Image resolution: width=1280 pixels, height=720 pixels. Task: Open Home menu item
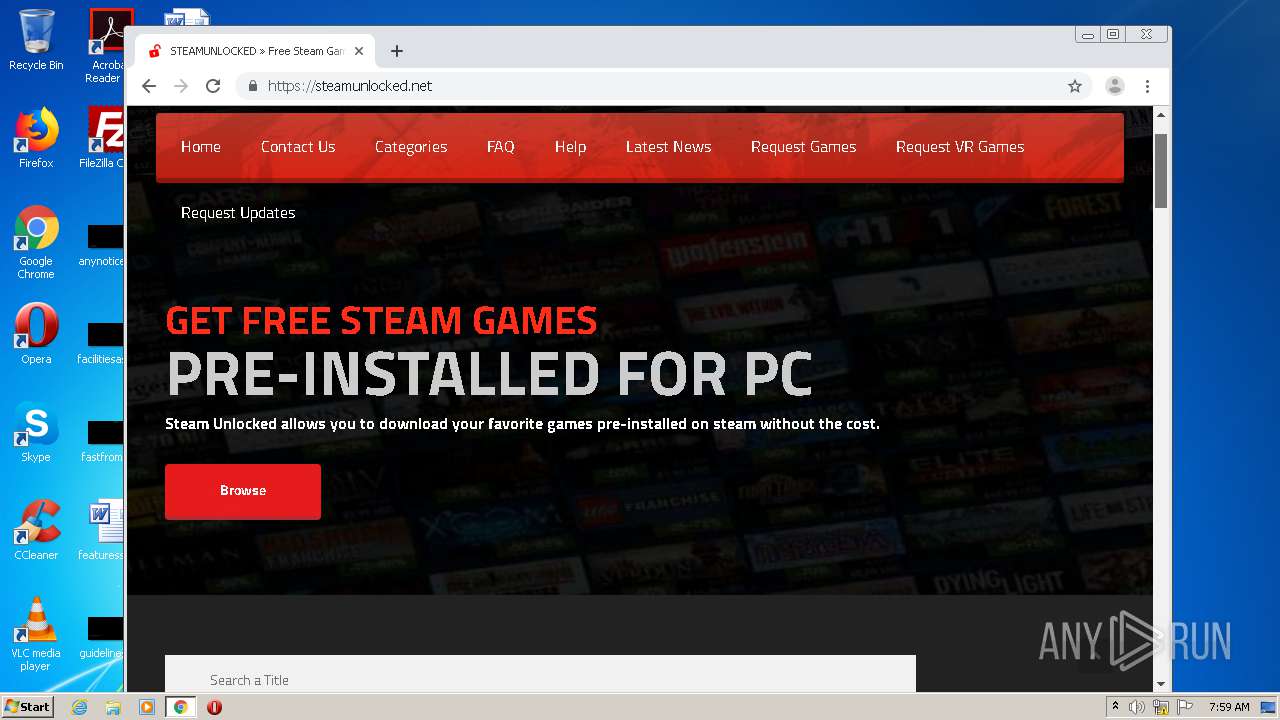pyautogui.click(x=201, y=147)
